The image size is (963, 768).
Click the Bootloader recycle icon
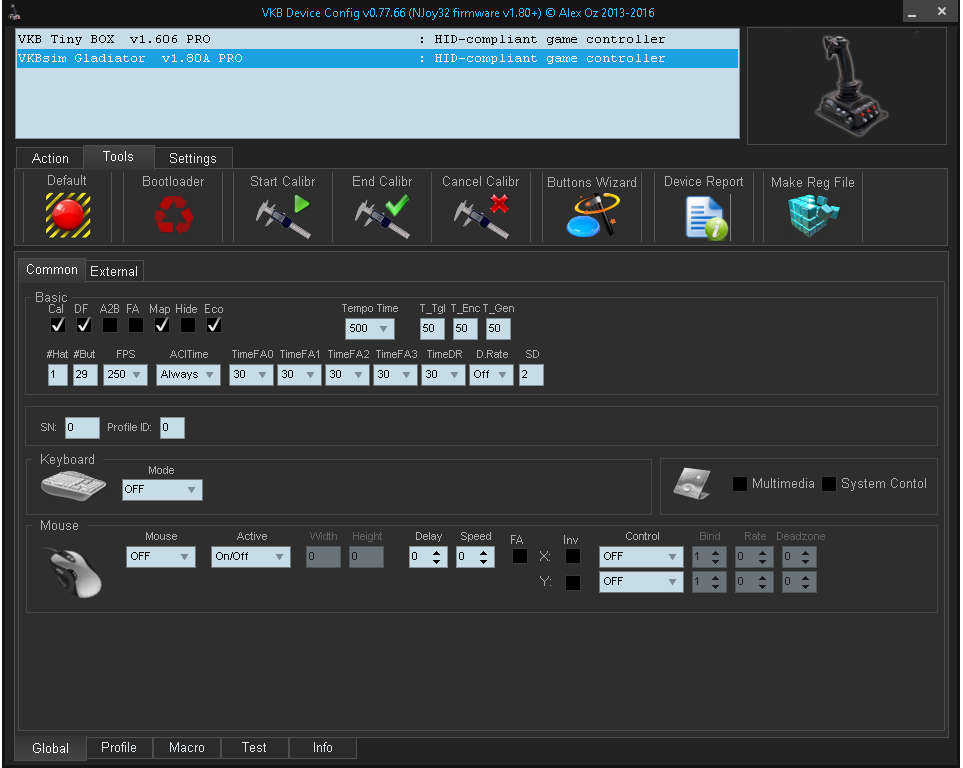[x=173, y=214]
